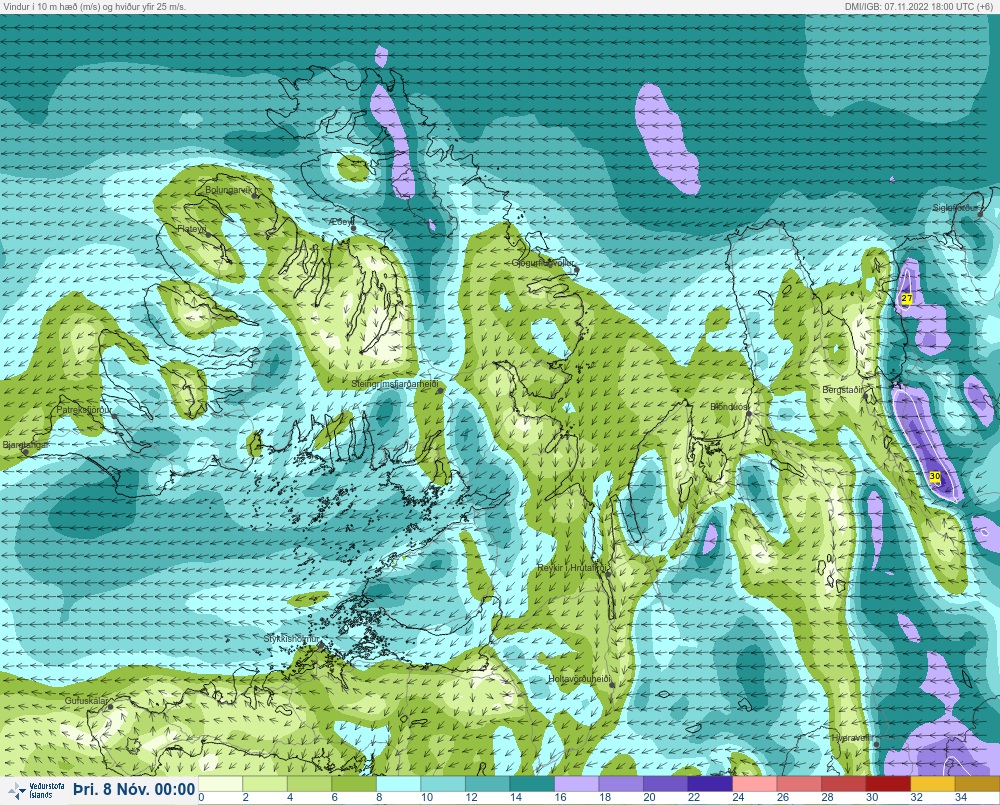1000x805 pixels.
Task: Click the forecast time 'Þri. 8 Nóv. 00:00'
Action: coord(134,790)
